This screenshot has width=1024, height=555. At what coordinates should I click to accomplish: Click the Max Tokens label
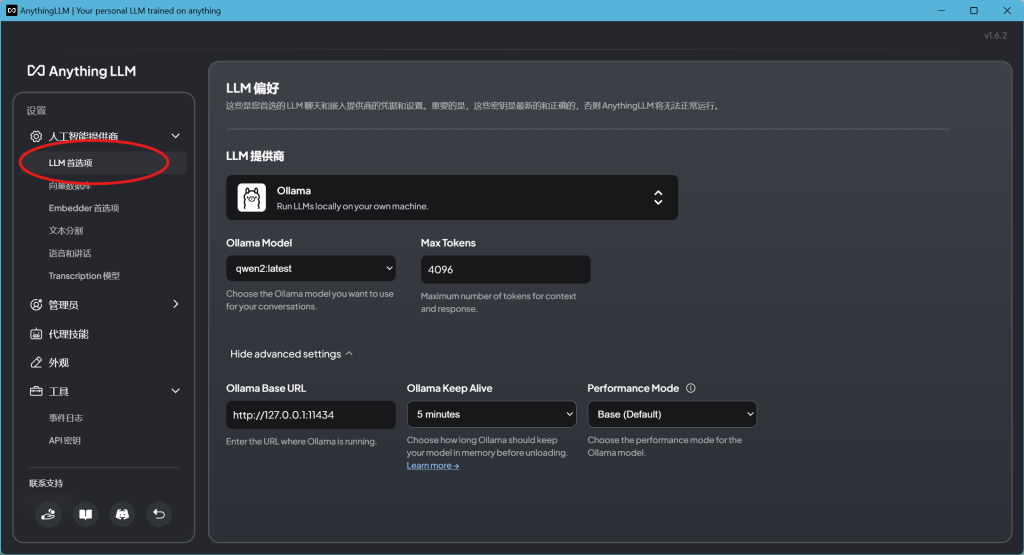click(448, 243)
